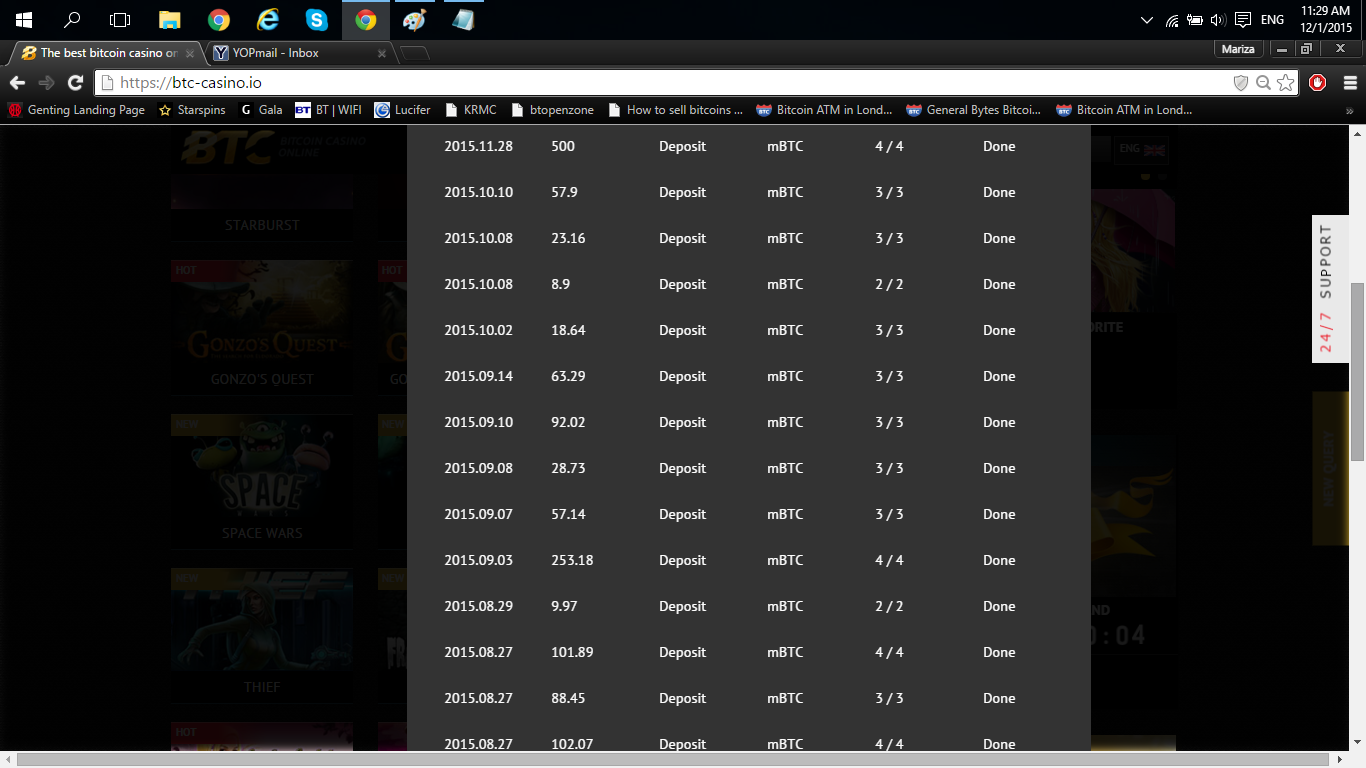Show hidden system tray icons
The image size is (1366, 768).
[1147, 20]
